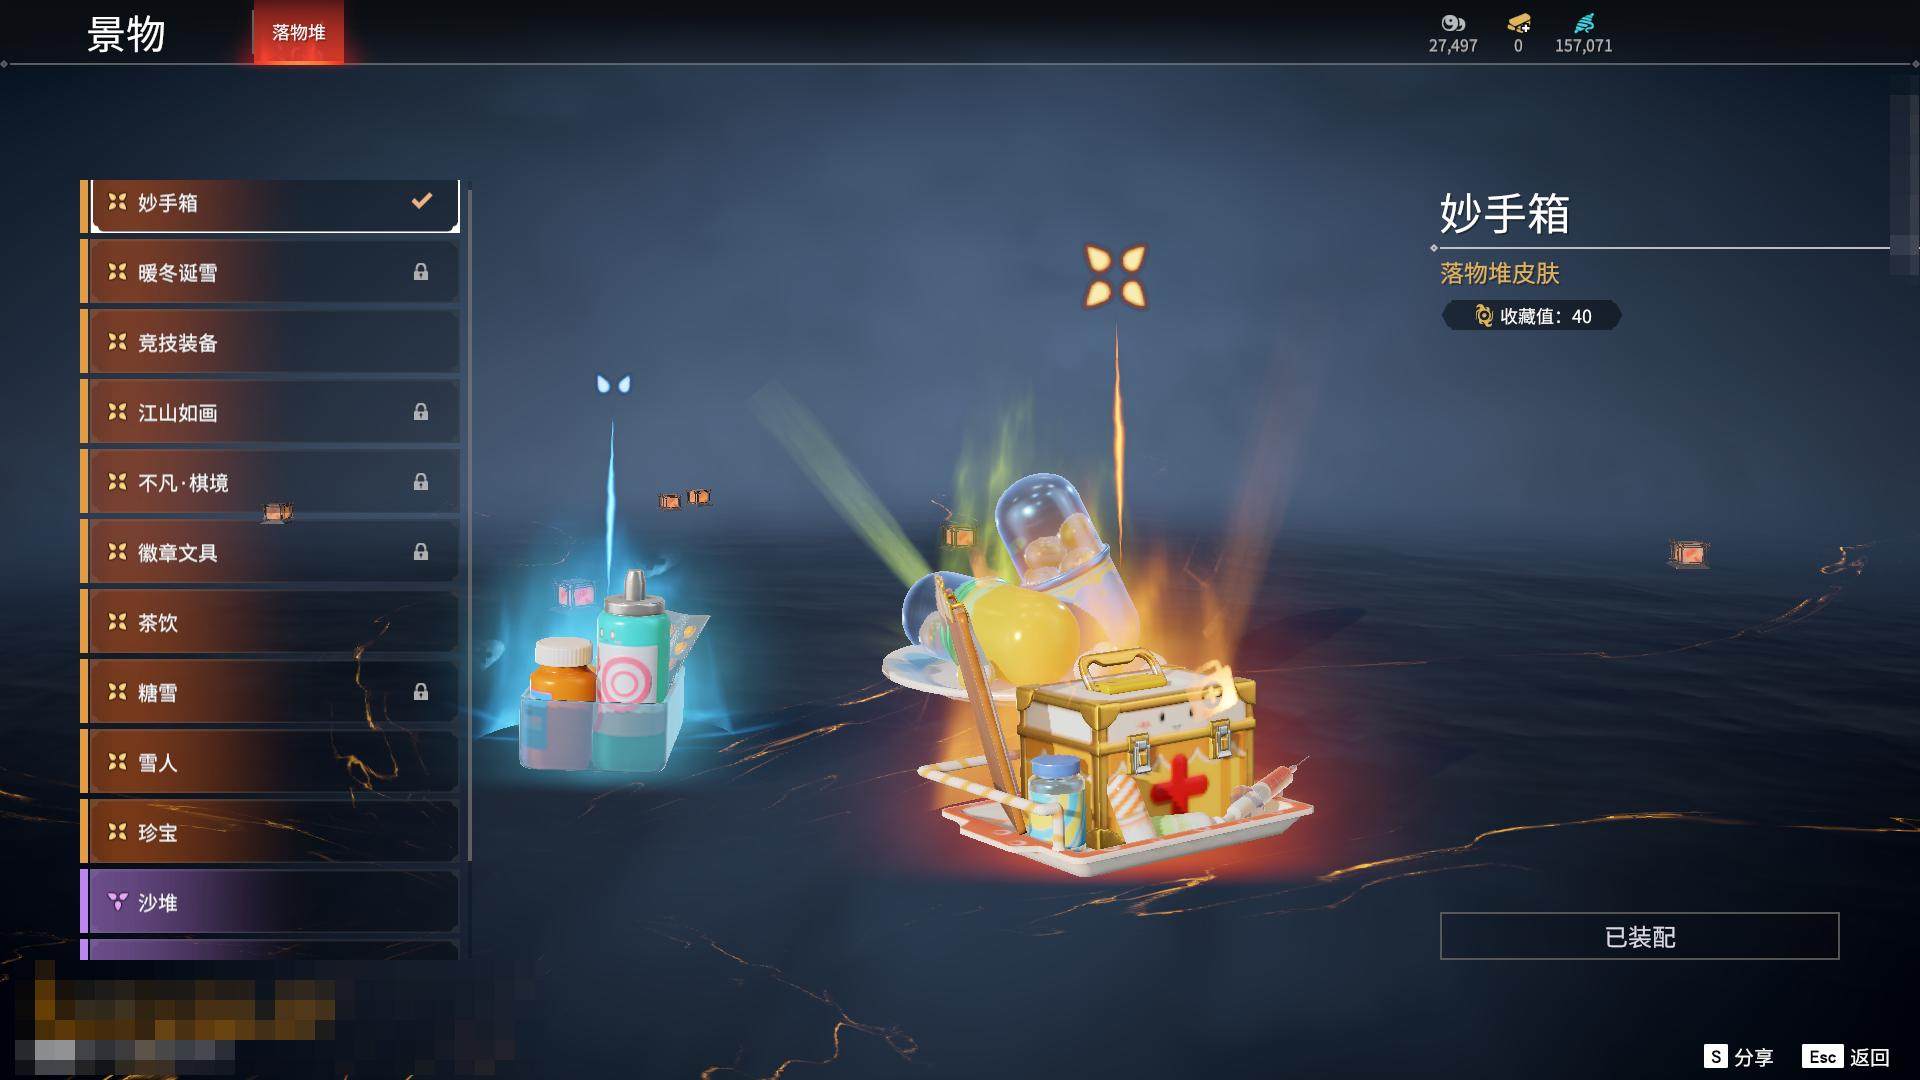Choose the purple 沙堆 skin entry
Image resolution: width=1920 pixels, height=1080 pixels.
(270, 902)
